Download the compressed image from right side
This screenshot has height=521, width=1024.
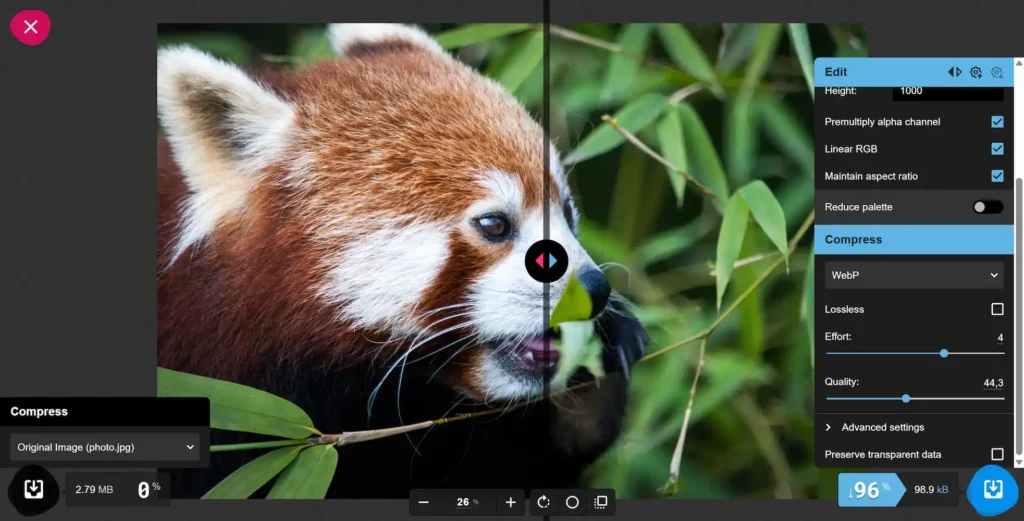click(x=993, y=490)
